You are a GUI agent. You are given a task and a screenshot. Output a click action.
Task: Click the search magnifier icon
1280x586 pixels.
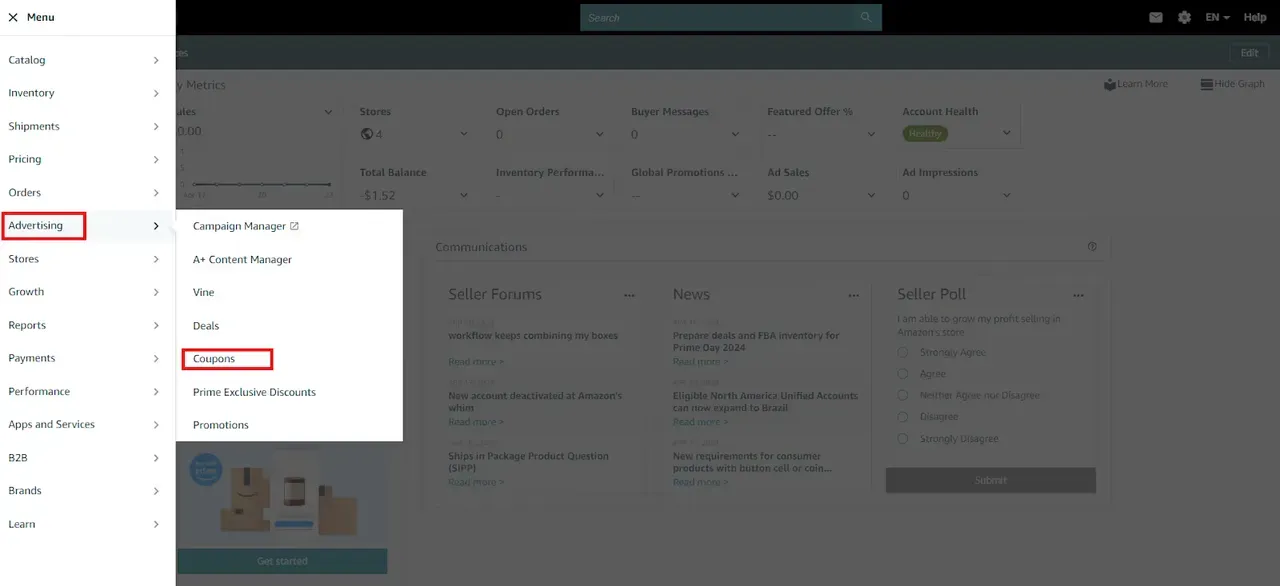(x=866, y=18)
